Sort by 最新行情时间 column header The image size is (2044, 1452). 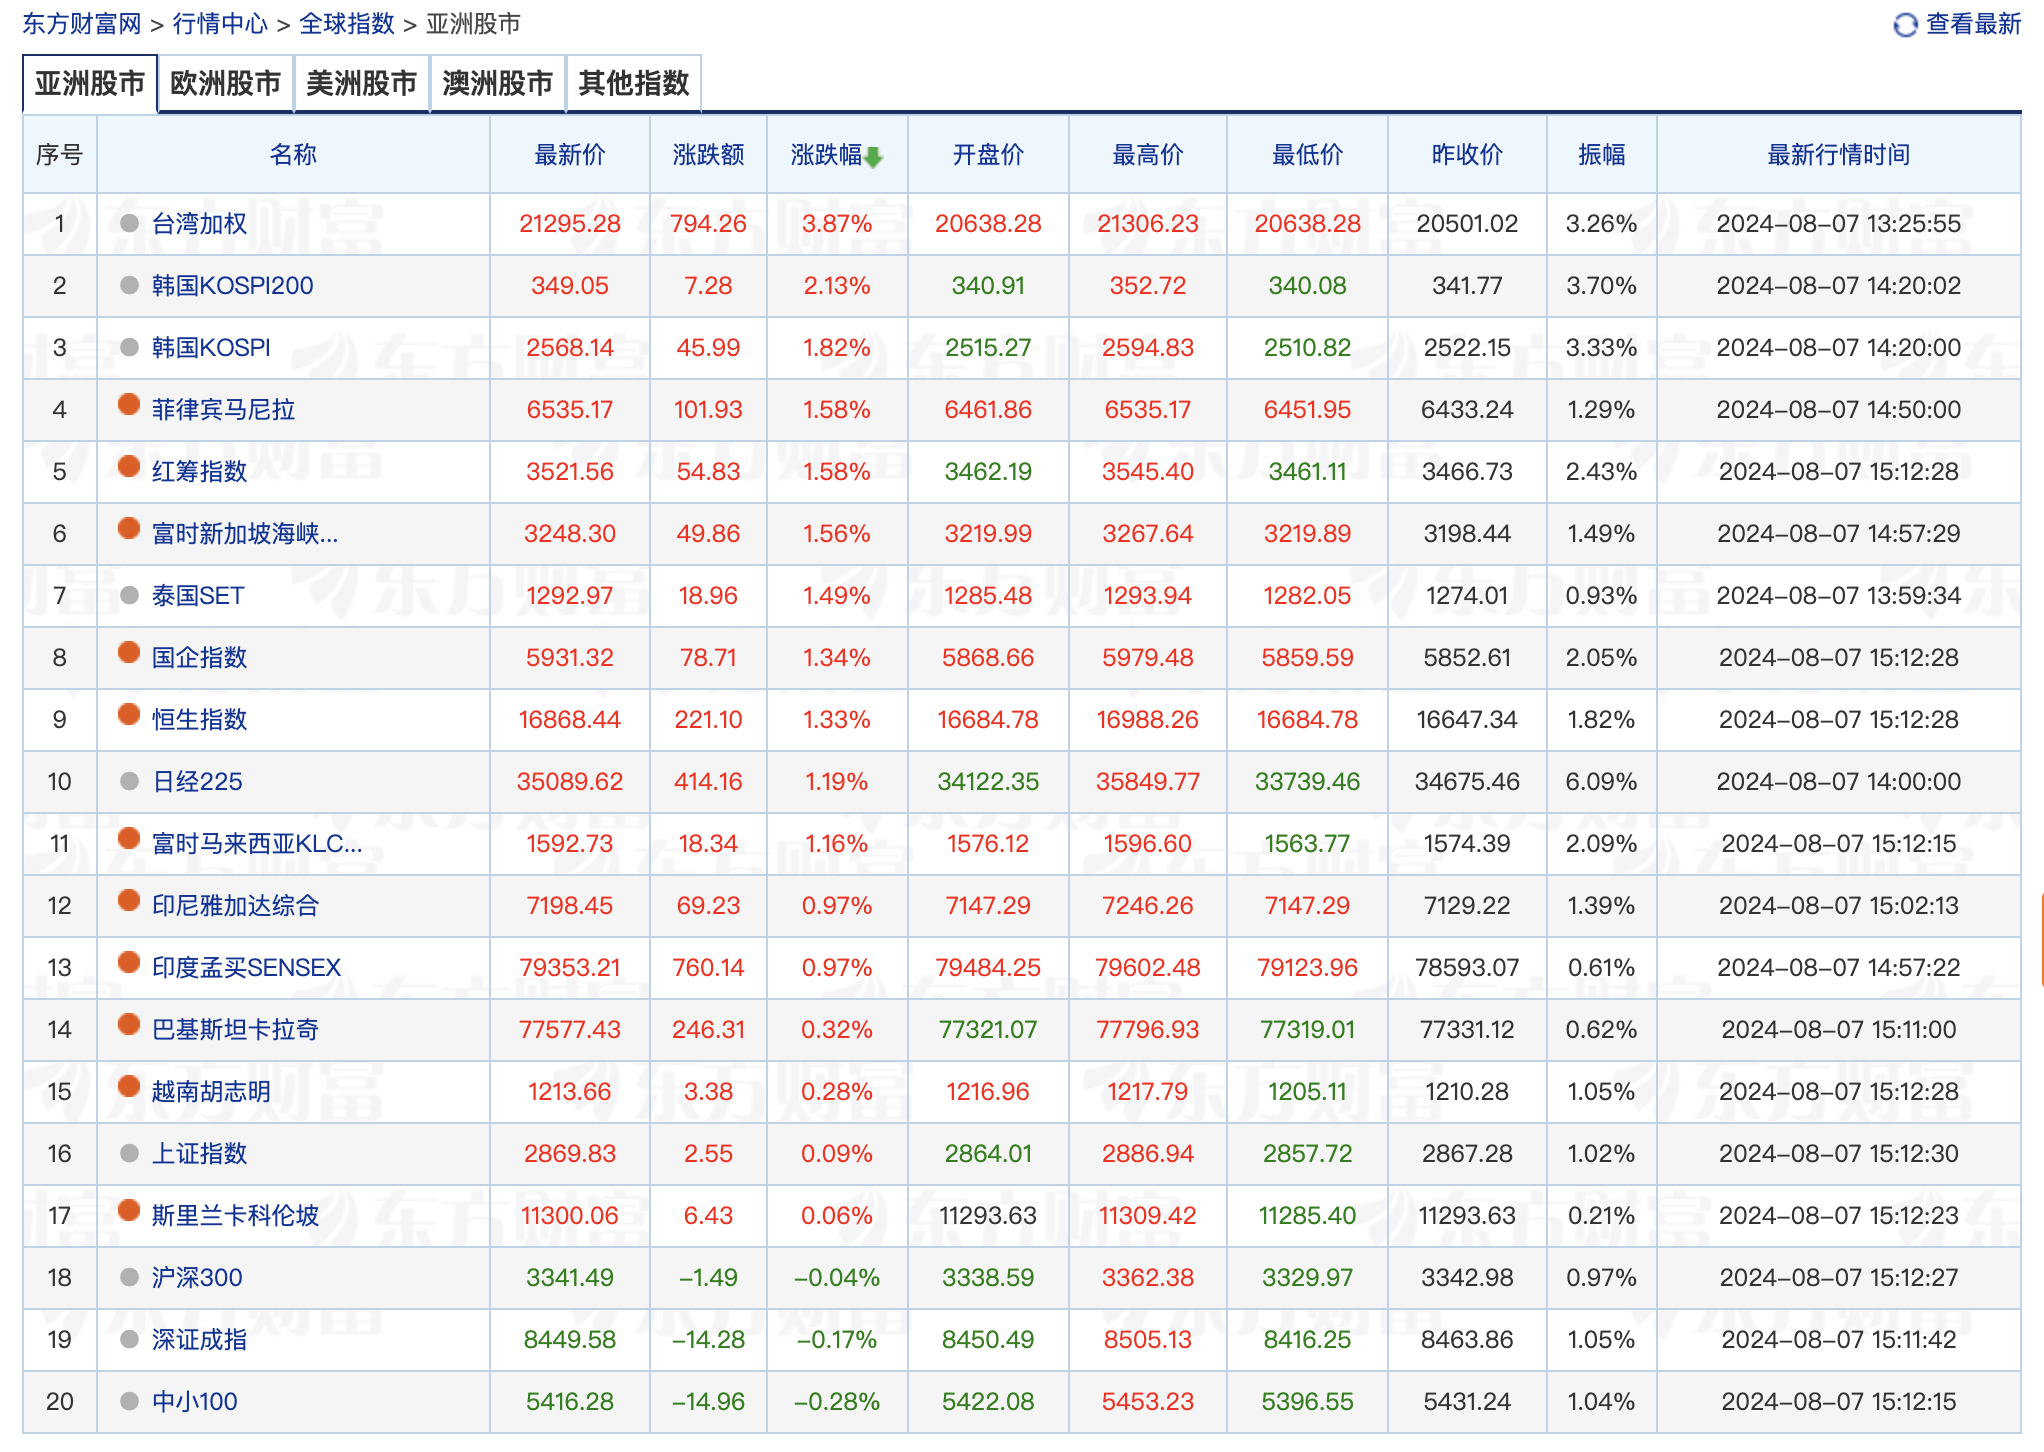[x=1839, y=155]
